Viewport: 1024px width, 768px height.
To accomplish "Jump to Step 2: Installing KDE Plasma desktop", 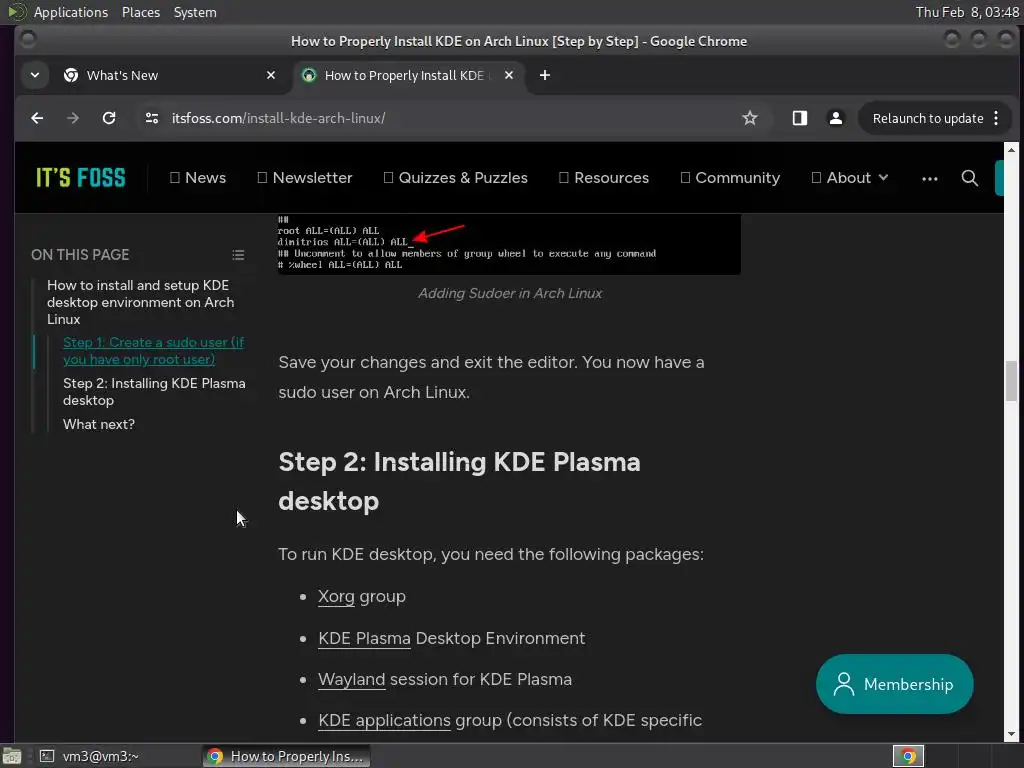I will coord(154,392).
